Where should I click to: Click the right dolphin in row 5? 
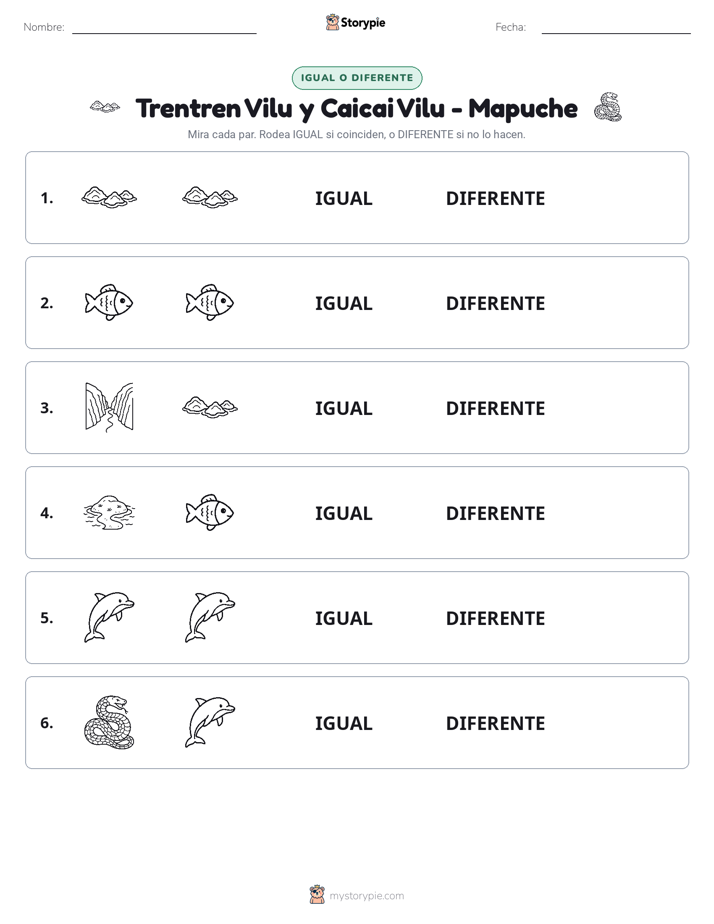(x=210, y=617)
